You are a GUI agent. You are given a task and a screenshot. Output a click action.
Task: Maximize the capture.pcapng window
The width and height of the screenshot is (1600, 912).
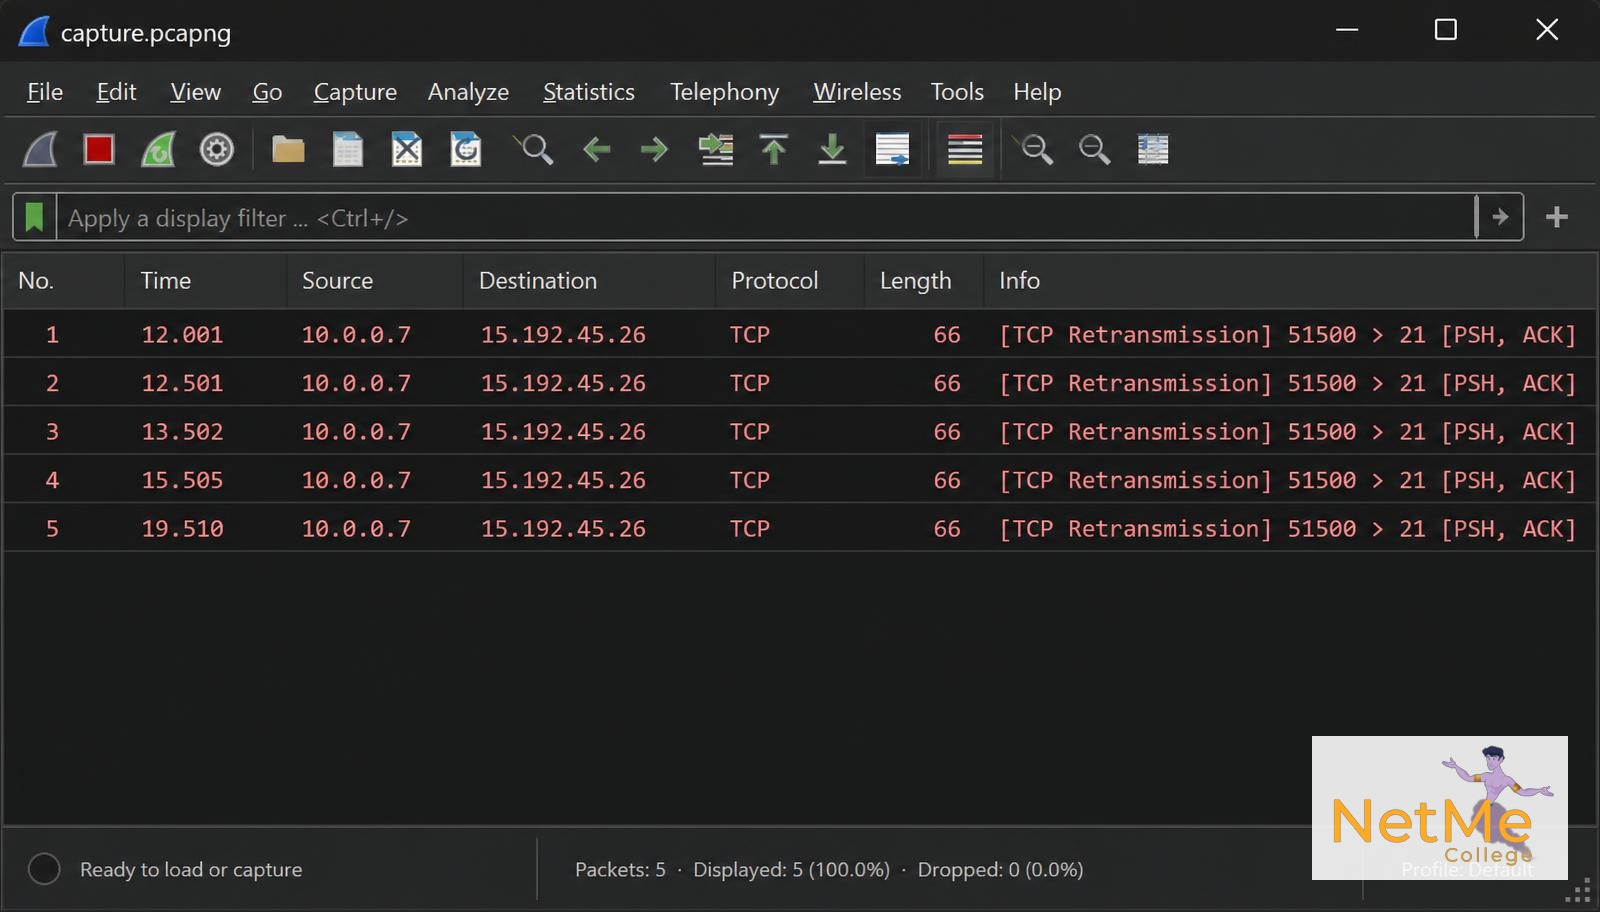(1446, 30)
